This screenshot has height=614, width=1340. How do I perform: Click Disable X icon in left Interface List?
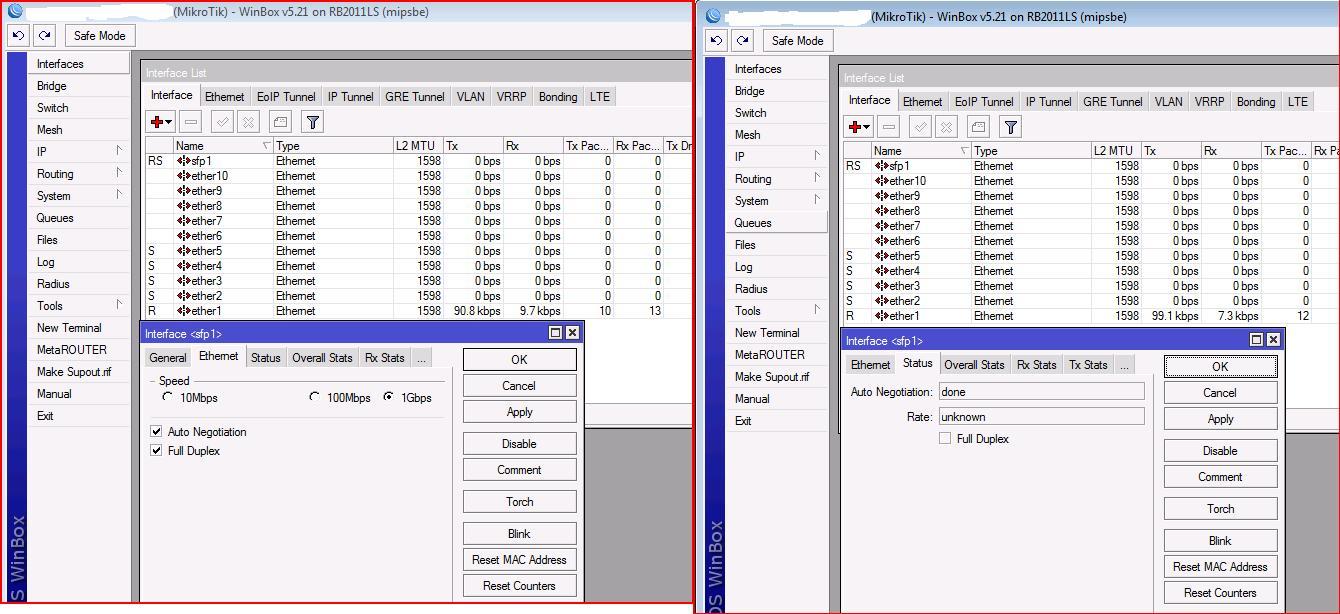click(248, 122)
